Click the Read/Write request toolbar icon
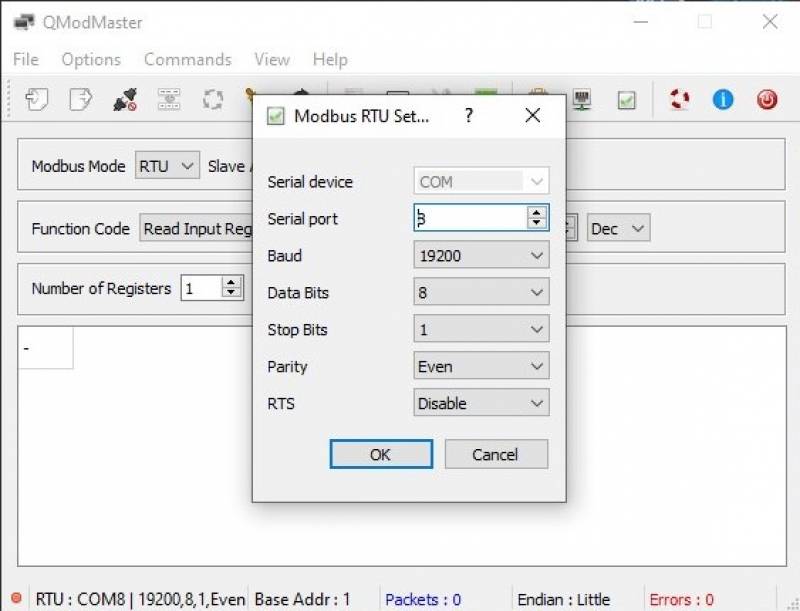 169,99
